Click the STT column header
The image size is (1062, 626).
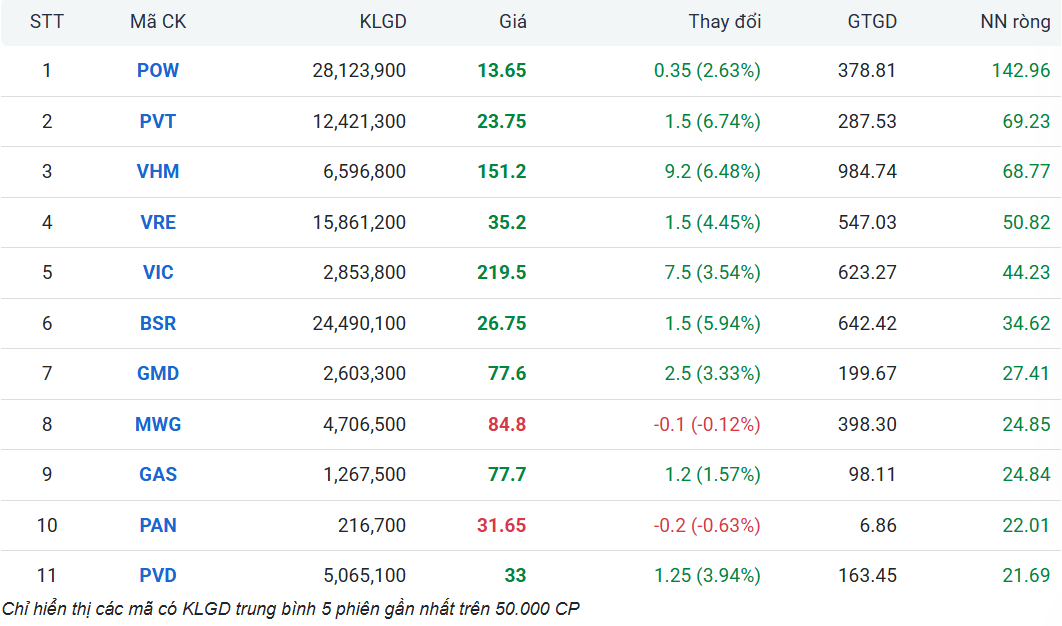click(x=47, y=22)
